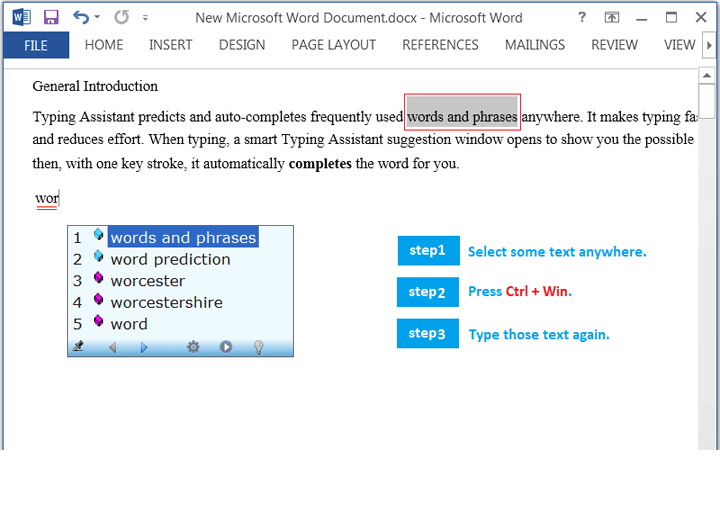Pick the 'worcester' suggestion

[148, 281]
